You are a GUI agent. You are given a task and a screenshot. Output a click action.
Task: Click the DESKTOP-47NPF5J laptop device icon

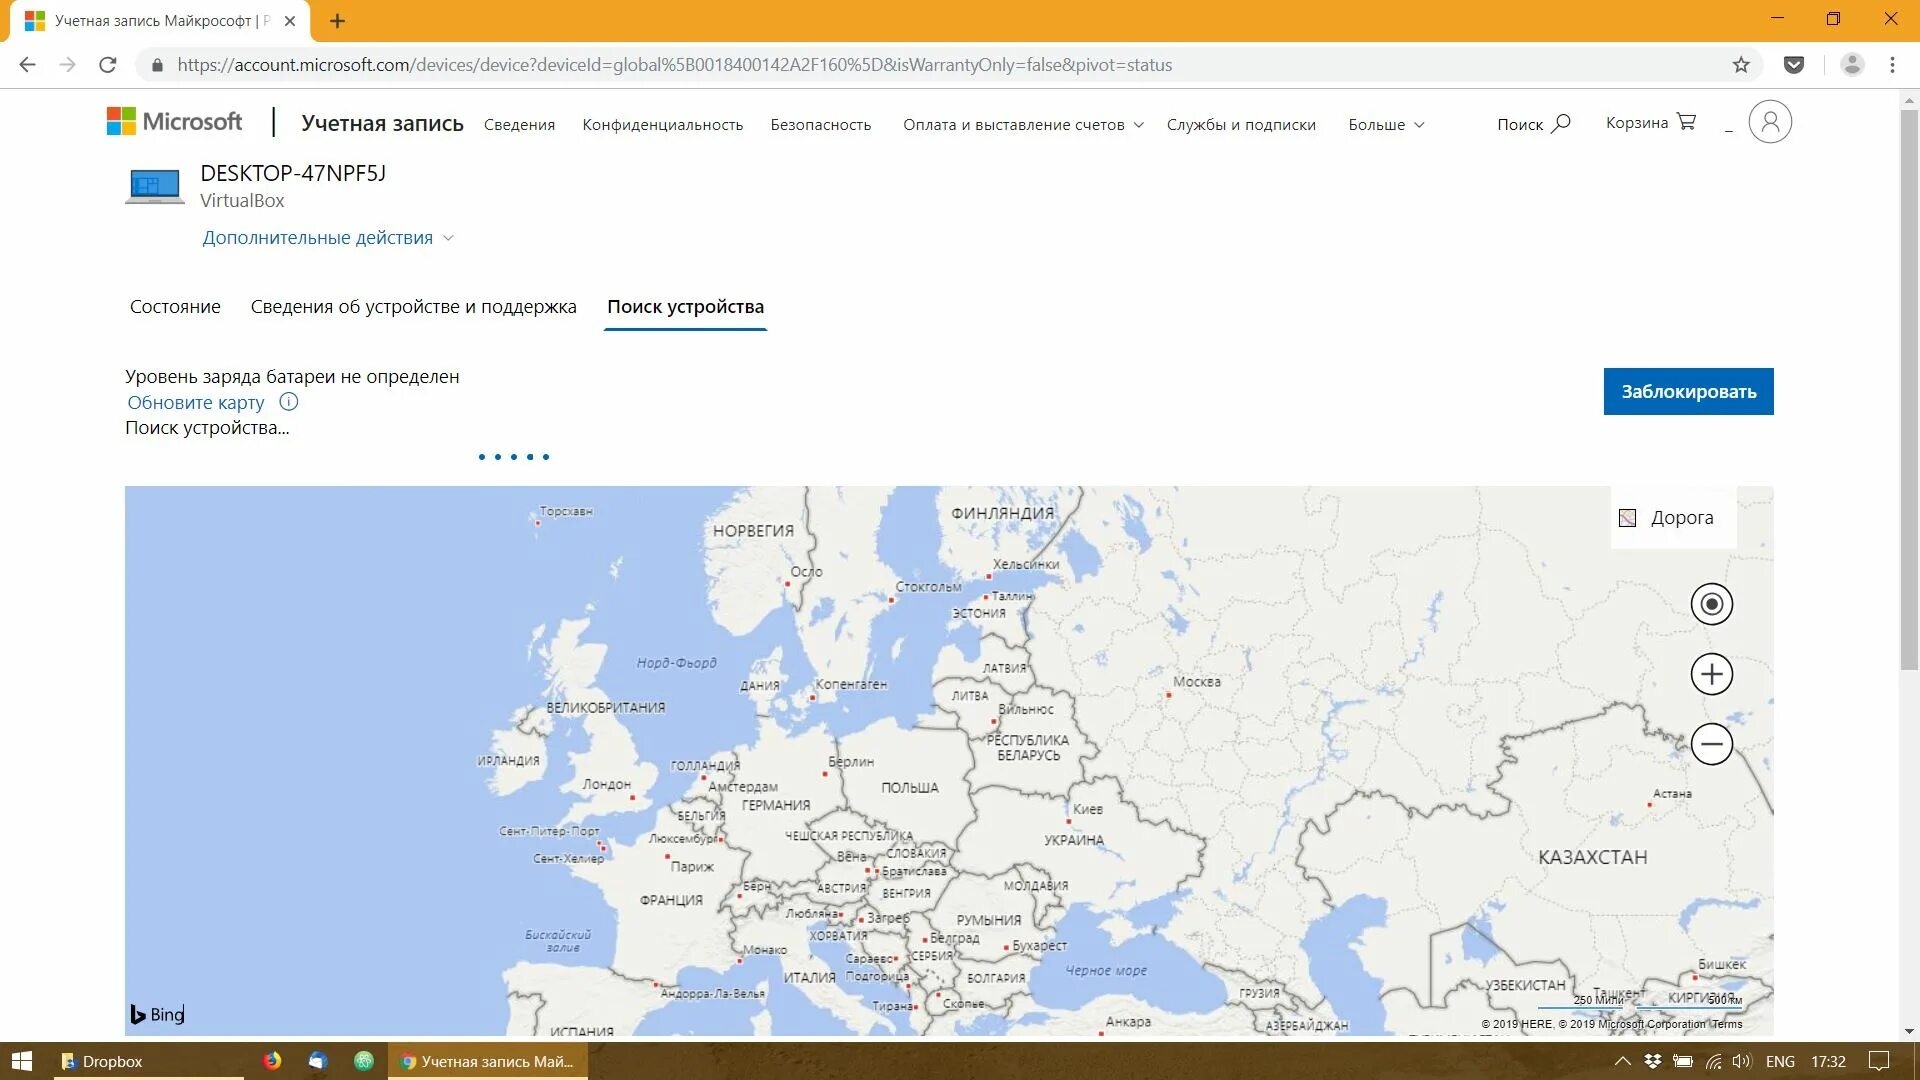(x=155, y=186)
